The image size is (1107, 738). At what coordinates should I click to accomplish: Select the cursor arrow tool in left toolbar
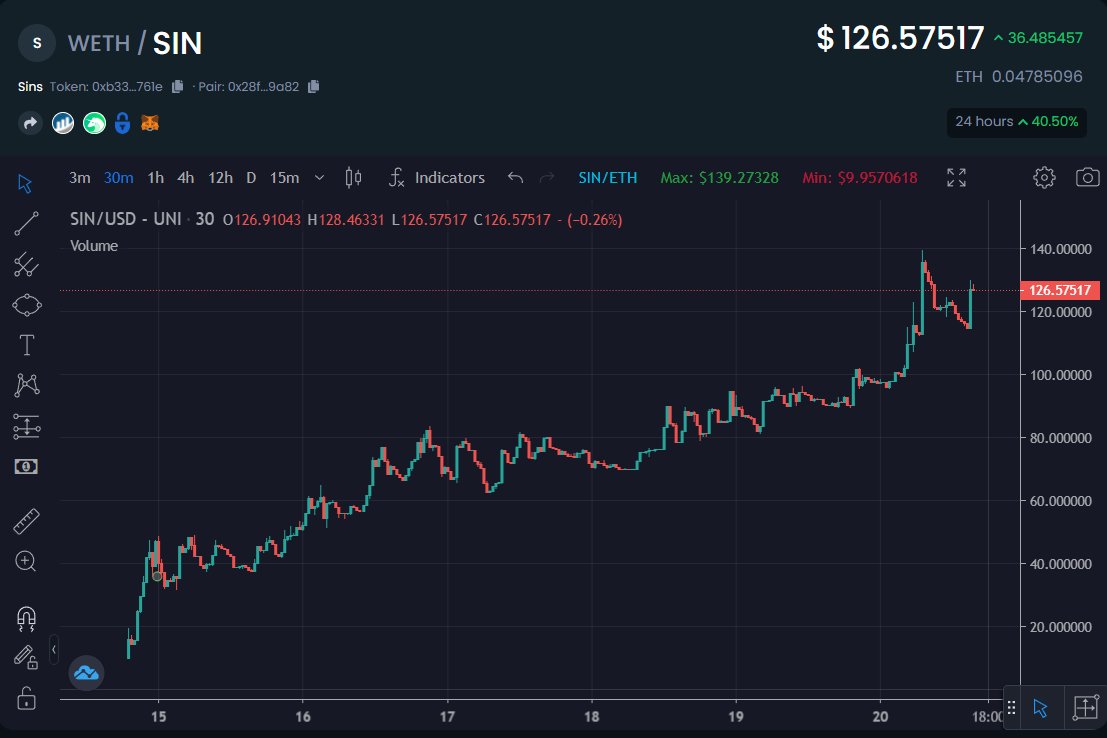pos(25,184)
